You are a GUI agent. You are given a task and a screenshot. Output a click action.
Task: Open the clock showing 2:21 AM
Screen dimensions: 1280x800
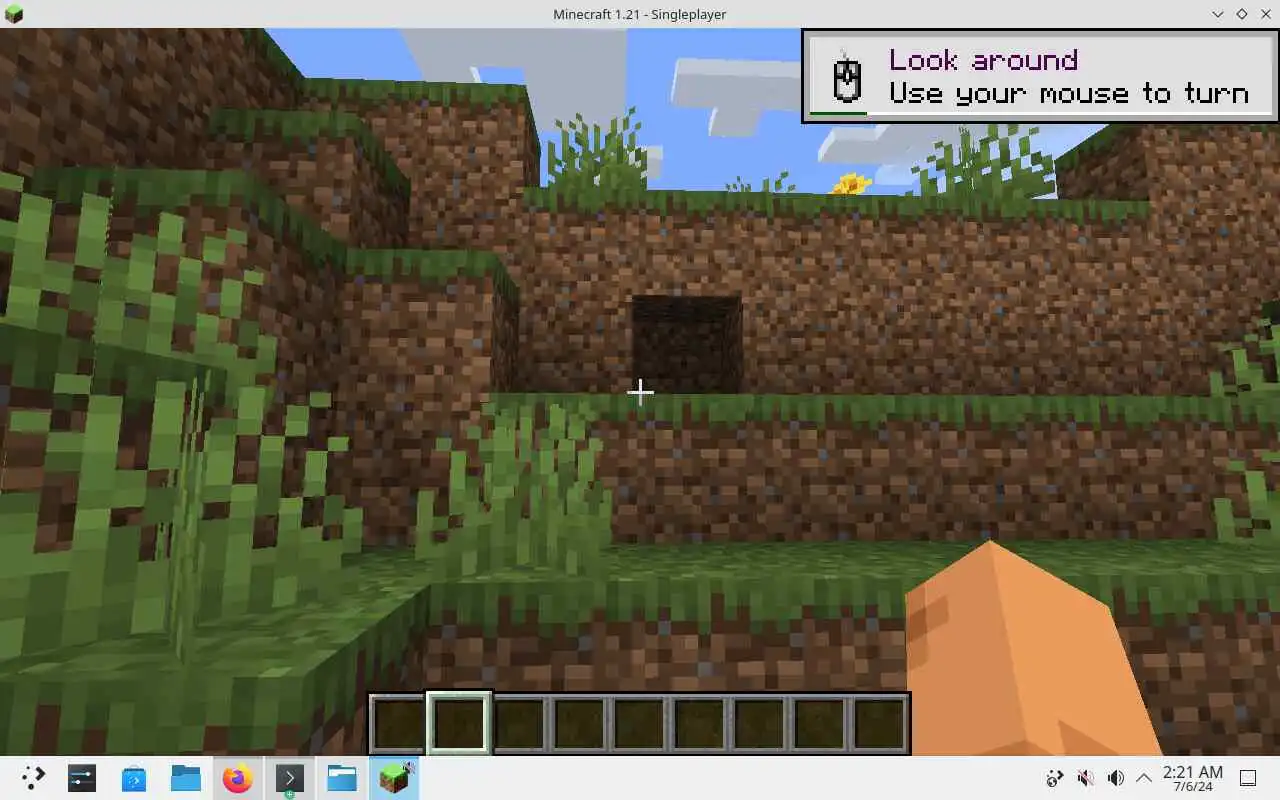[x=1192, y=778]
